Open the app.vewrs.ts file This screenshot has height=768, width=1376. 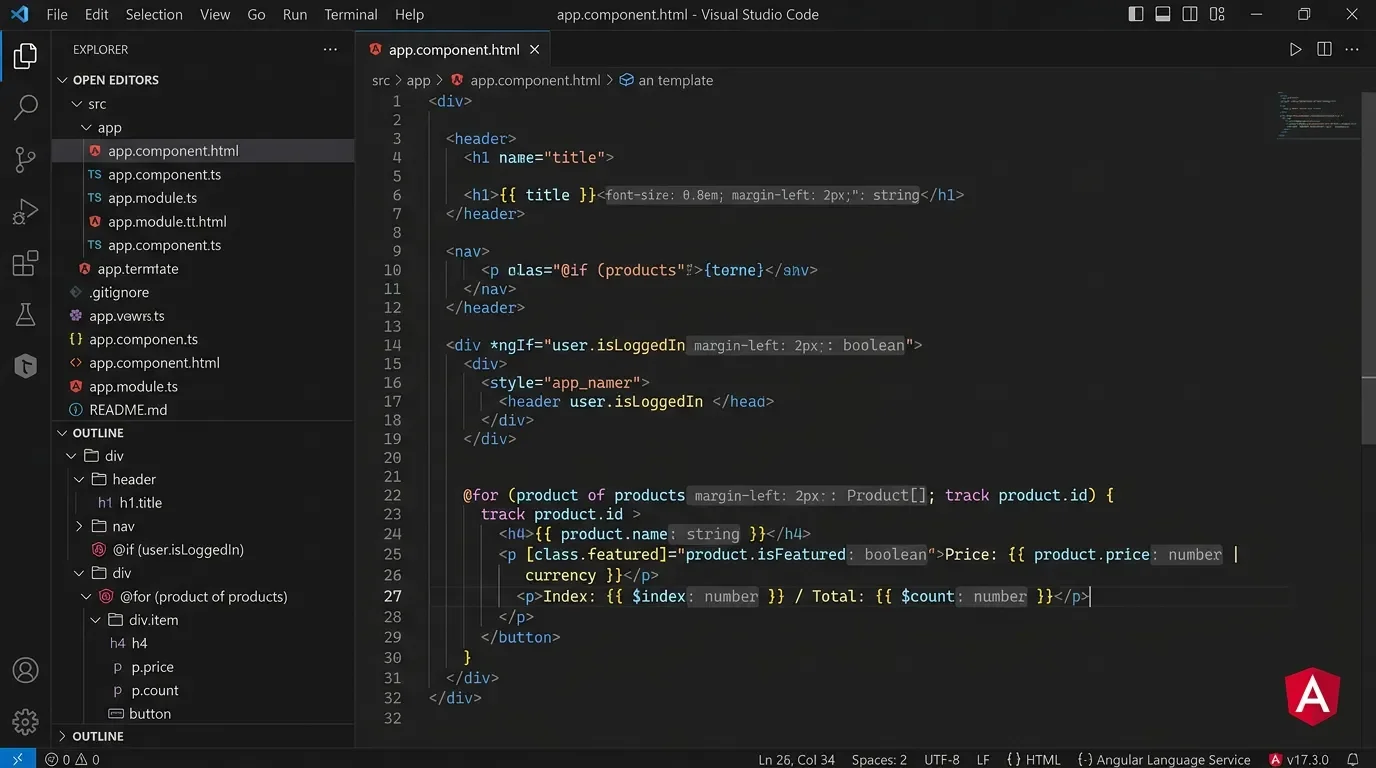tap(126, 316)
